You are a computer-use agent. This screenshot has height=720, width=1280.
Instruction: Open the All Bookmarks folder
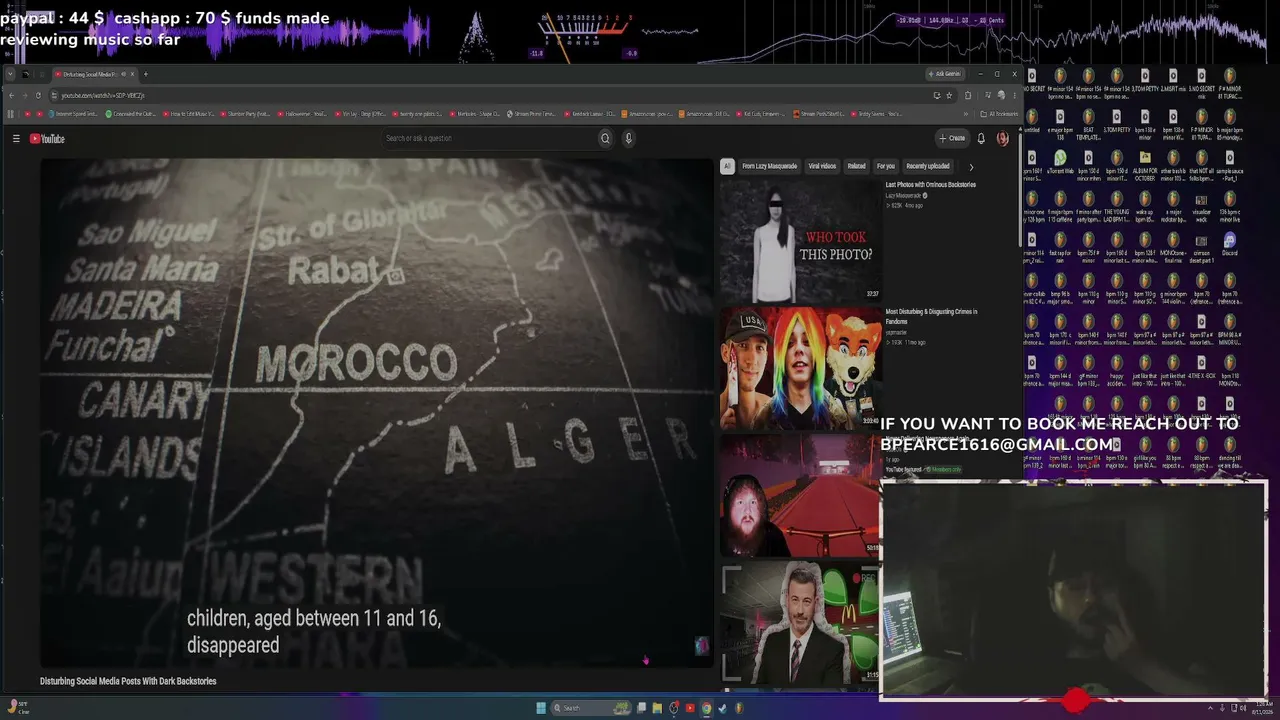[999, 114]
